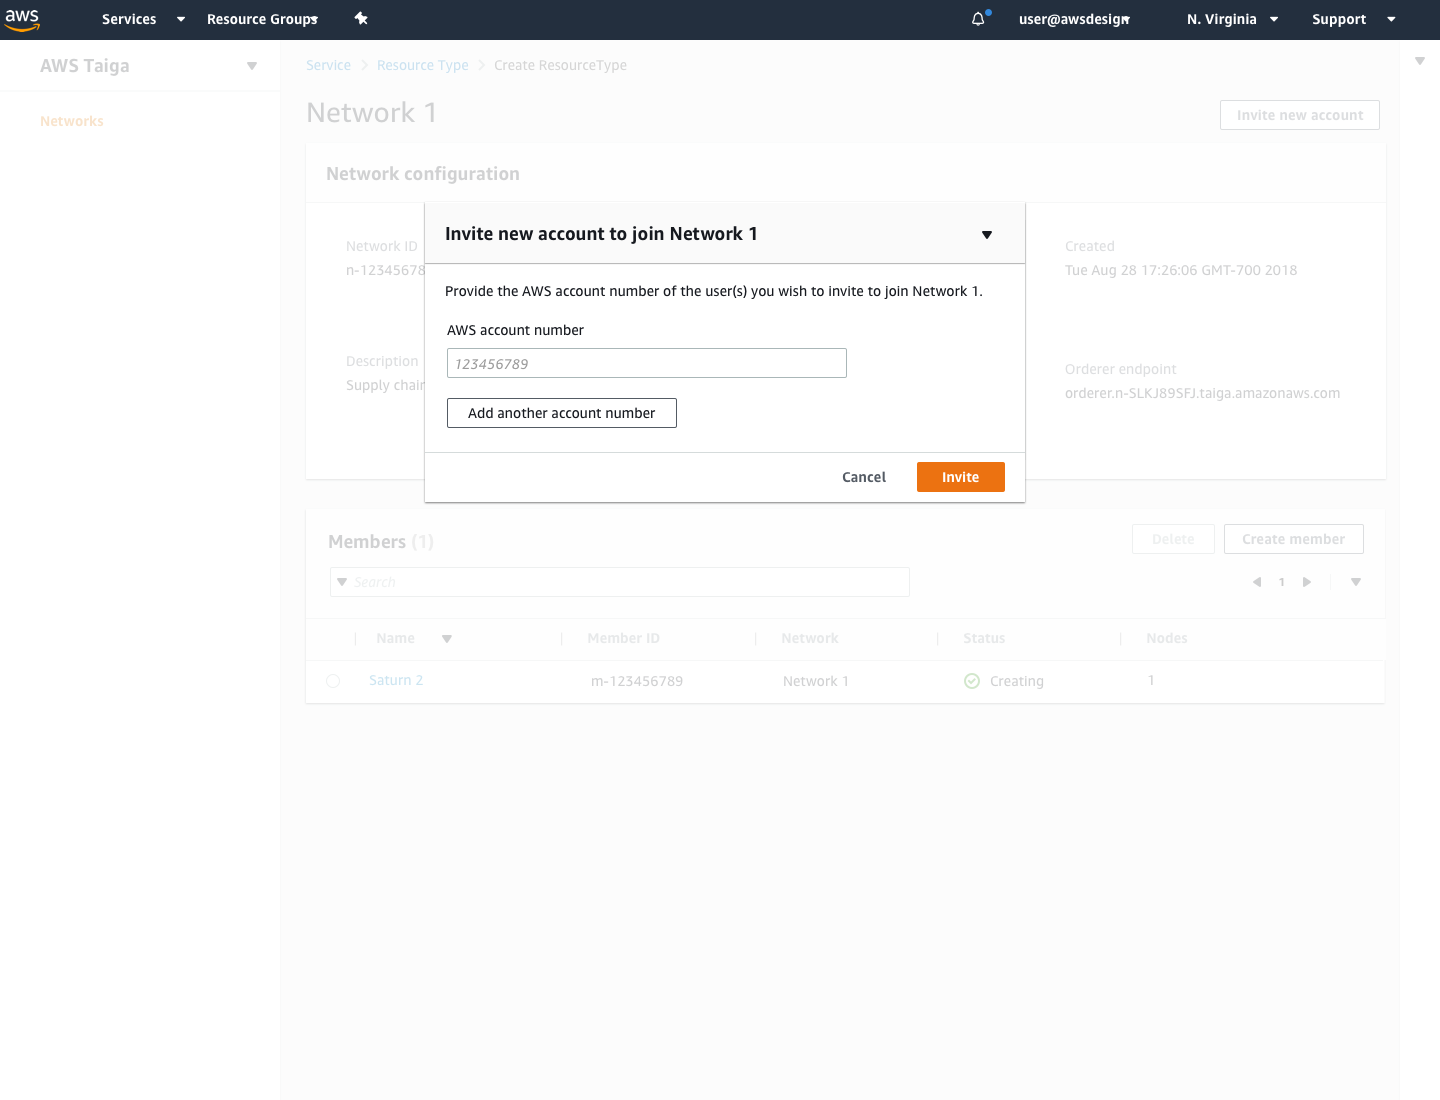Open the N. Virginia region selector
Image resolution: width=1440 pixels, height=1100 pixels.
[x=1232, y=19]
